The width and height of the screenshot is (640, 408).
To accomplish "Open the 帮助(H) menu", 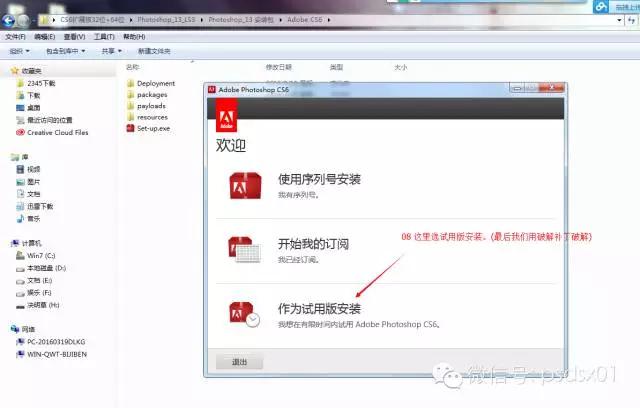I will click(134, 37).
